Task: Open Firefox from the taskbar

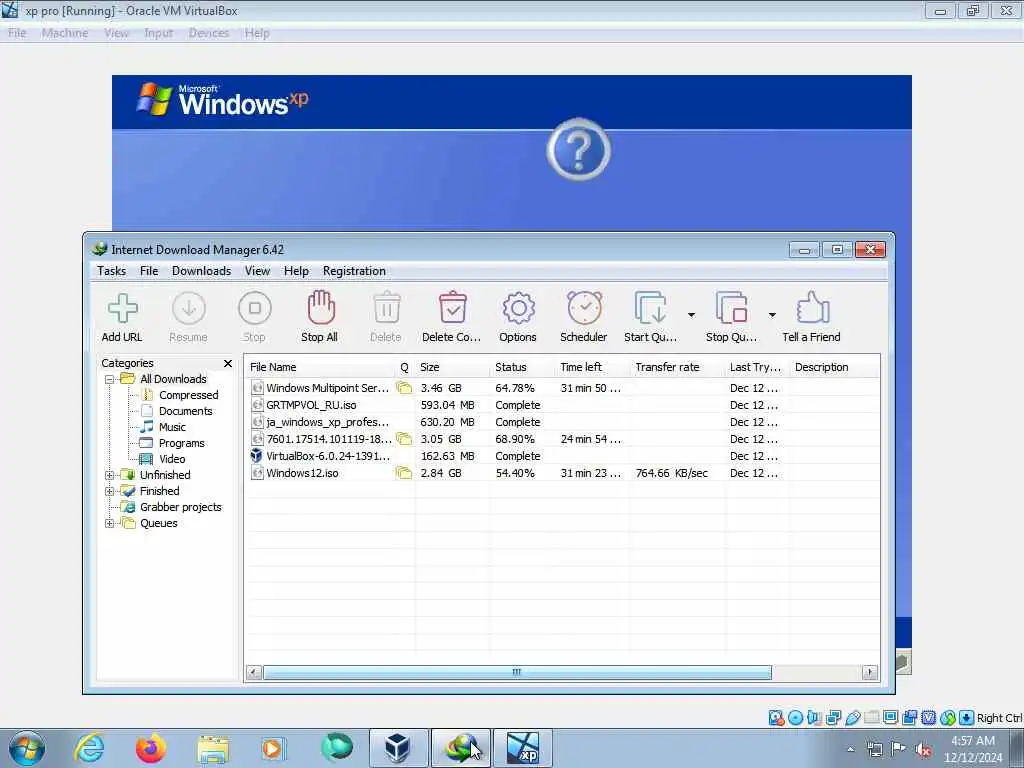Action: pyautogui.click(x=151, y=748)
